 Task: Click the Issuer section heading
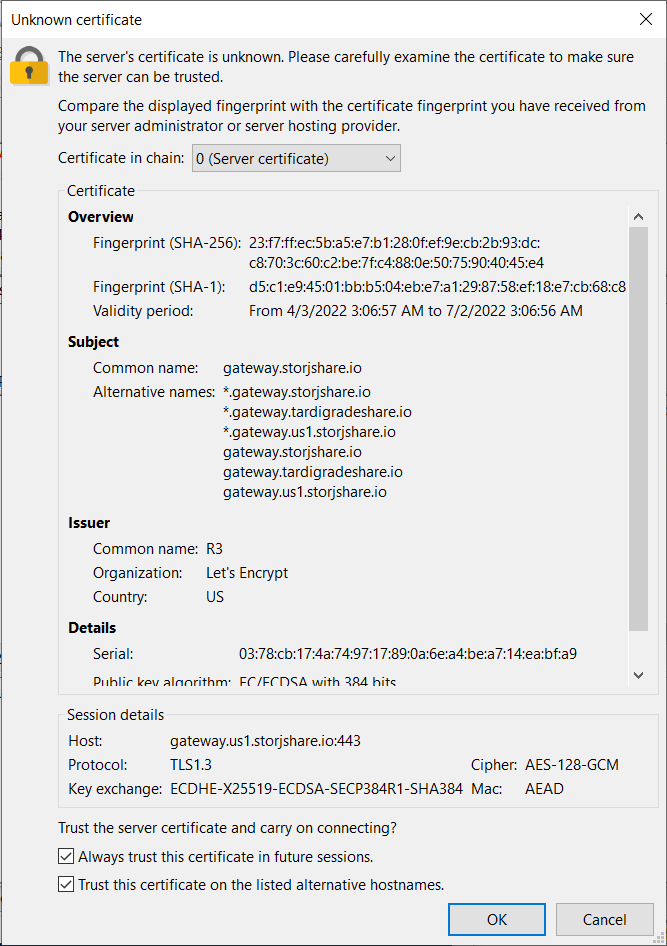click(89, 522)
